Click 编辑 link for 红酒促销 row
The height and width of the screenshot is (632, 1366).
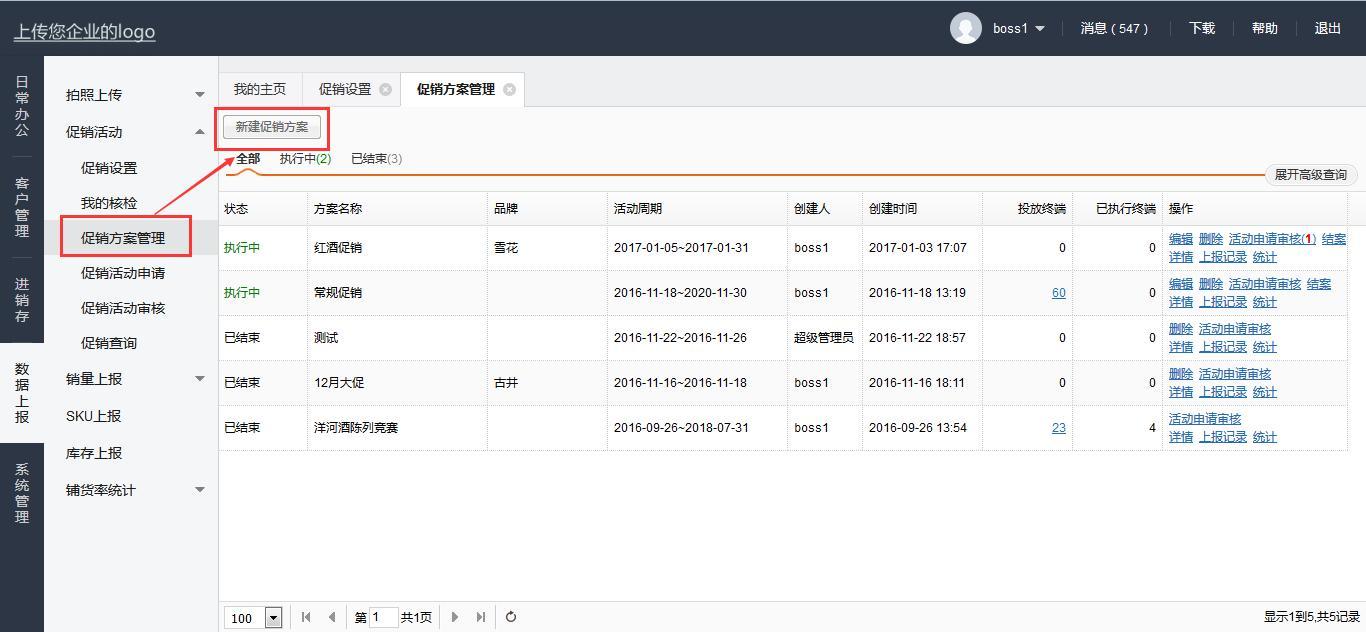point(1180,239)
